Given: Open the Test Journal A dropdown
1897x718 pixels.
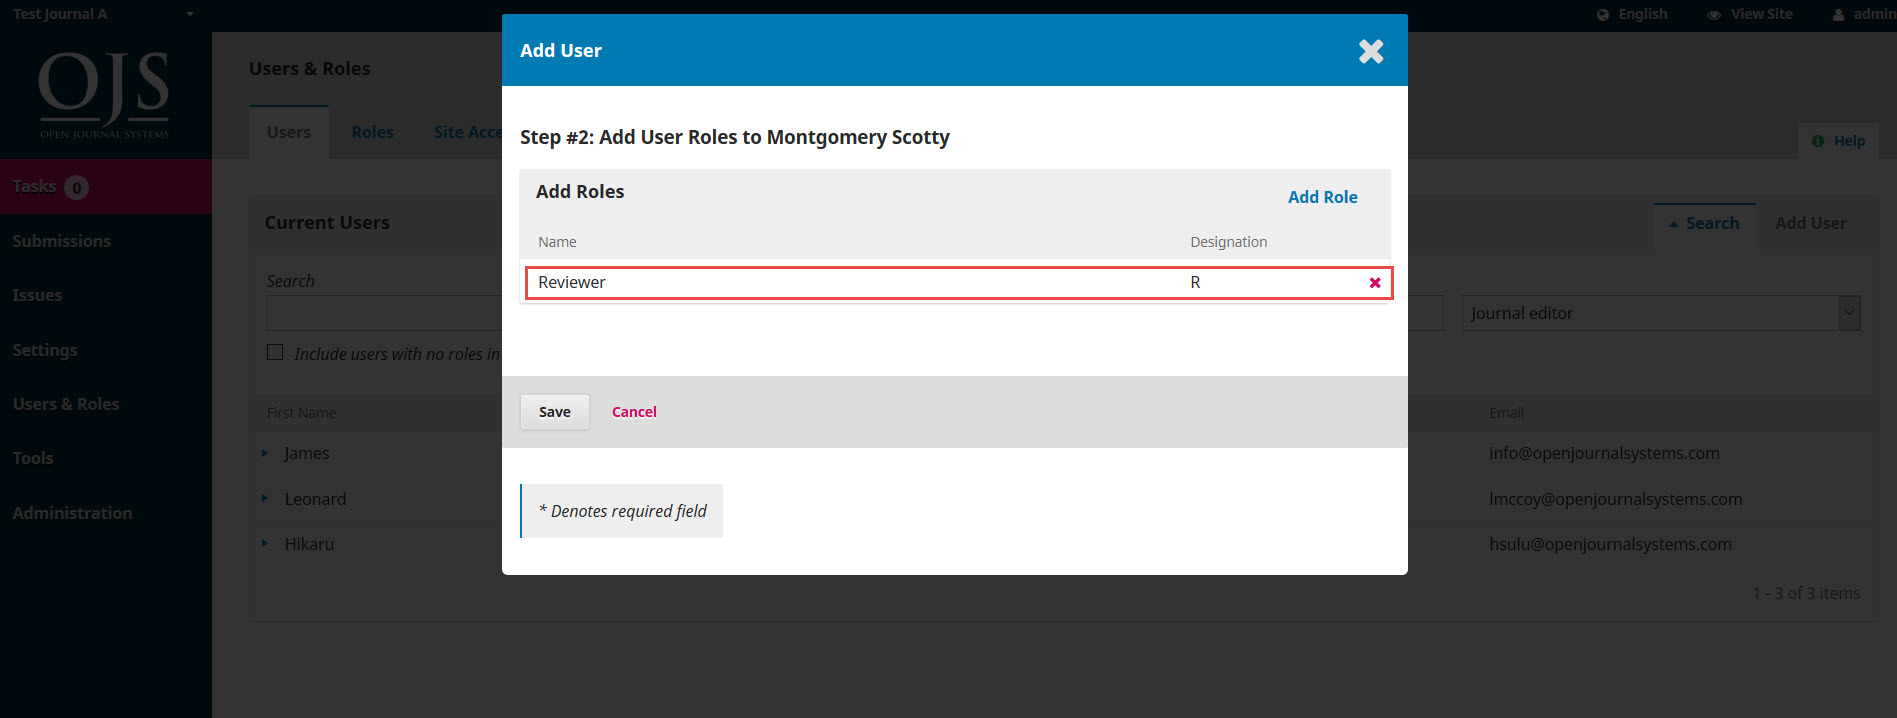Looking at the screenshot, I should pos(103,14).
